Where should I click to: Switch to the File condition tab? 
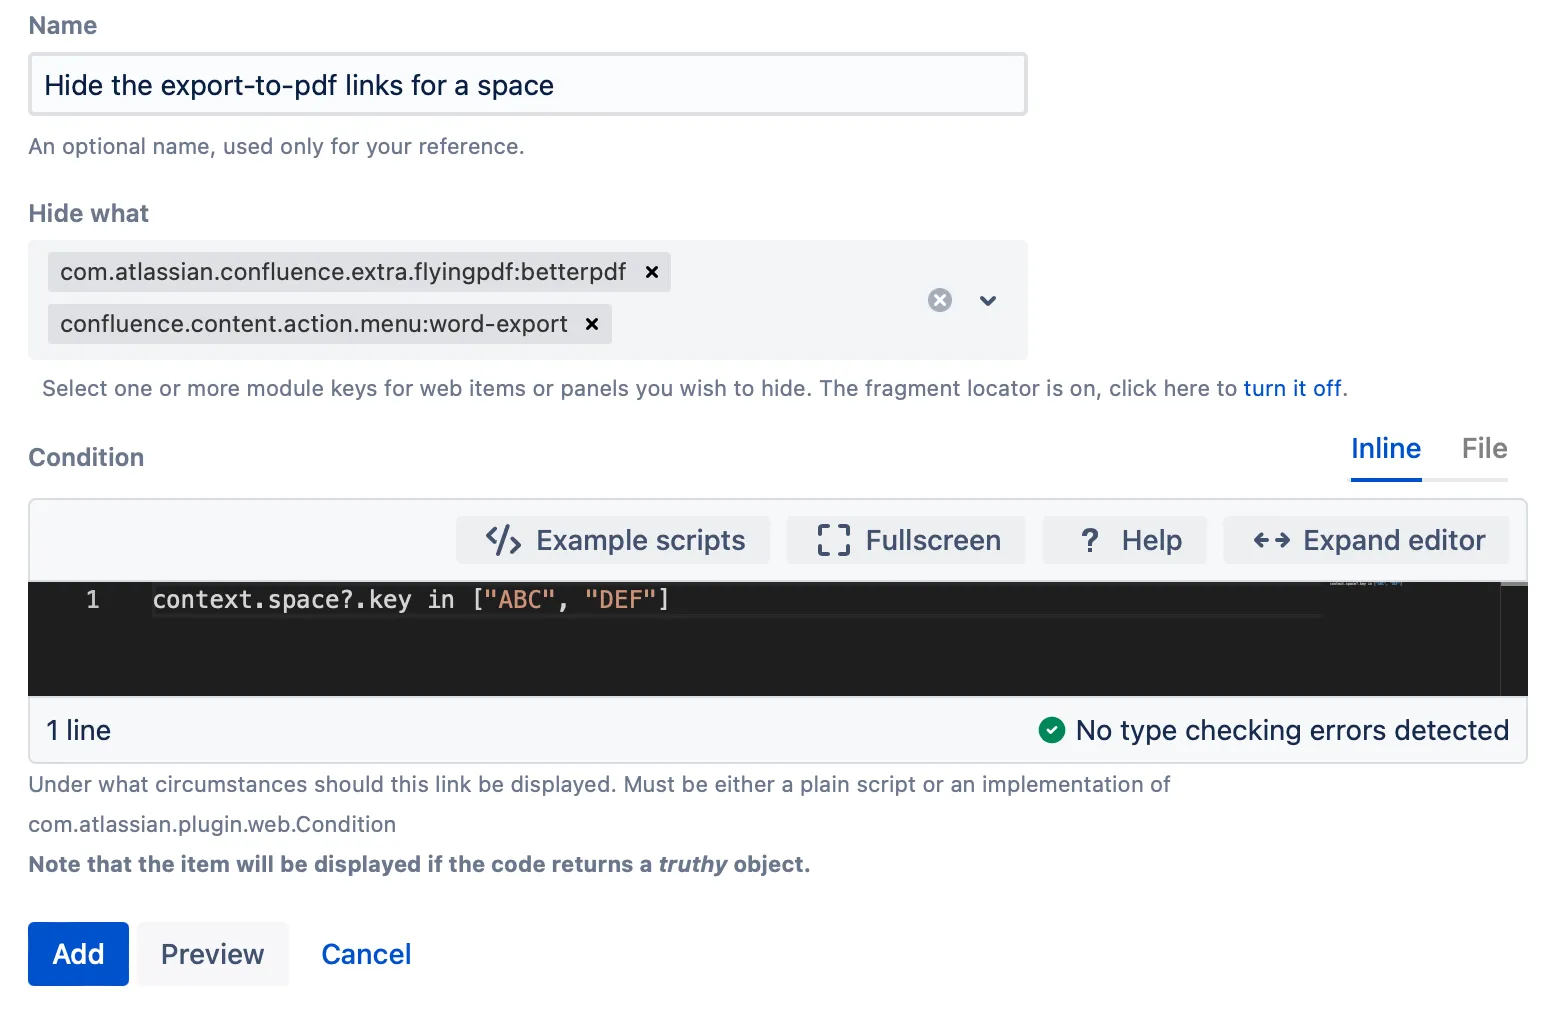coord(1484,449)
